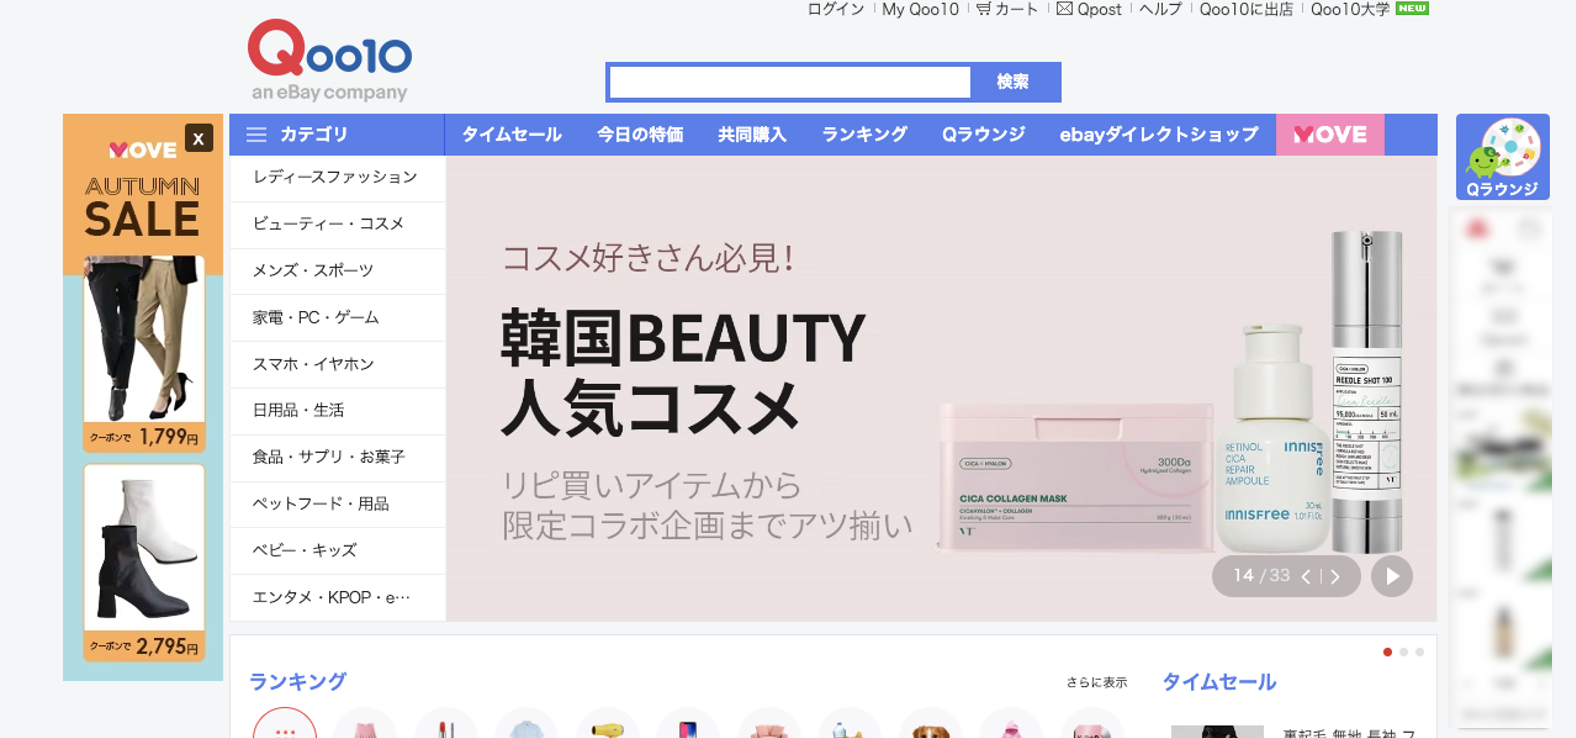The width and height of the screenshot is (1576, 738).
Task: Open メンズ・スポーツ category
Action: [338, 271]
